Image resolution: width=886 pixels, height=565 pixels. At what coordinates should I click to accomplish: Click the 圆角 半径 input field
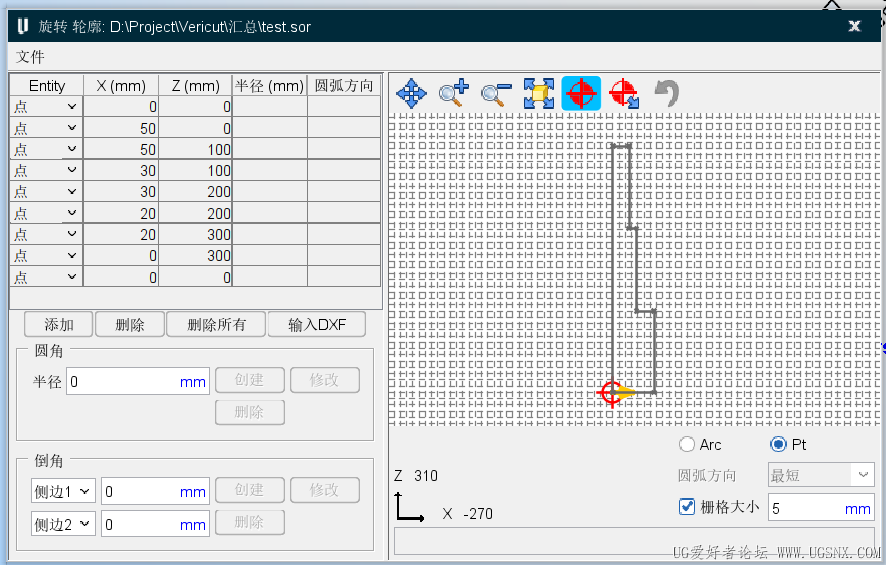click(x=138, y=382)
